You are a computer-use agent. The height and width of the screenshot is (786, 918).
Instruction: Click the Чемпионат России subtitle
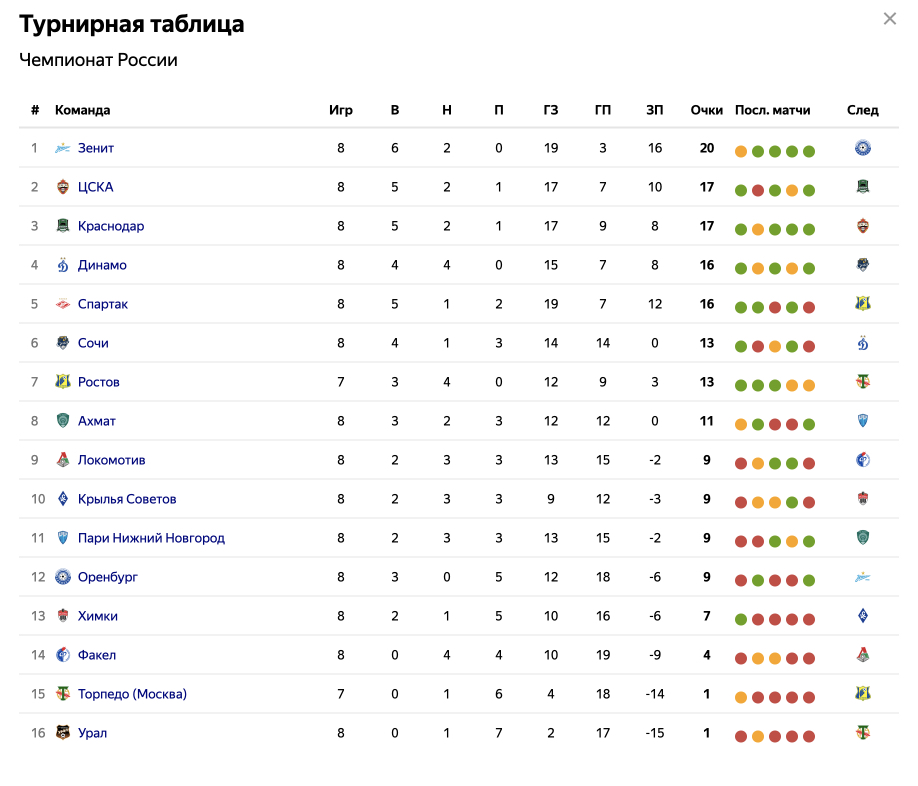pyautogui.click(x=98, y=60)
